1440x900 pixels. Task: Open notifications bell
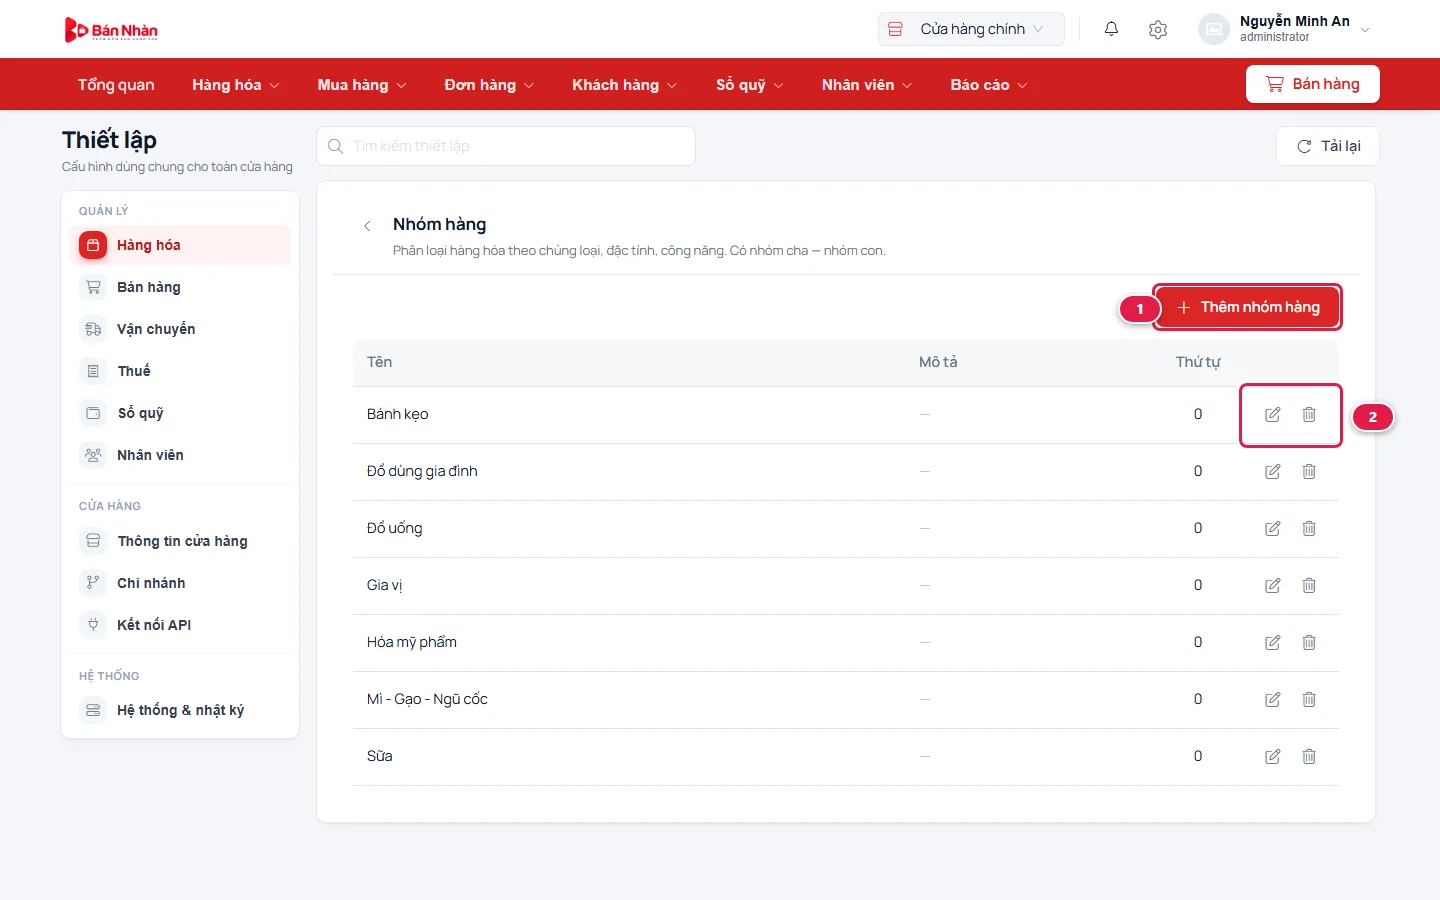[x=1111, y=29]
